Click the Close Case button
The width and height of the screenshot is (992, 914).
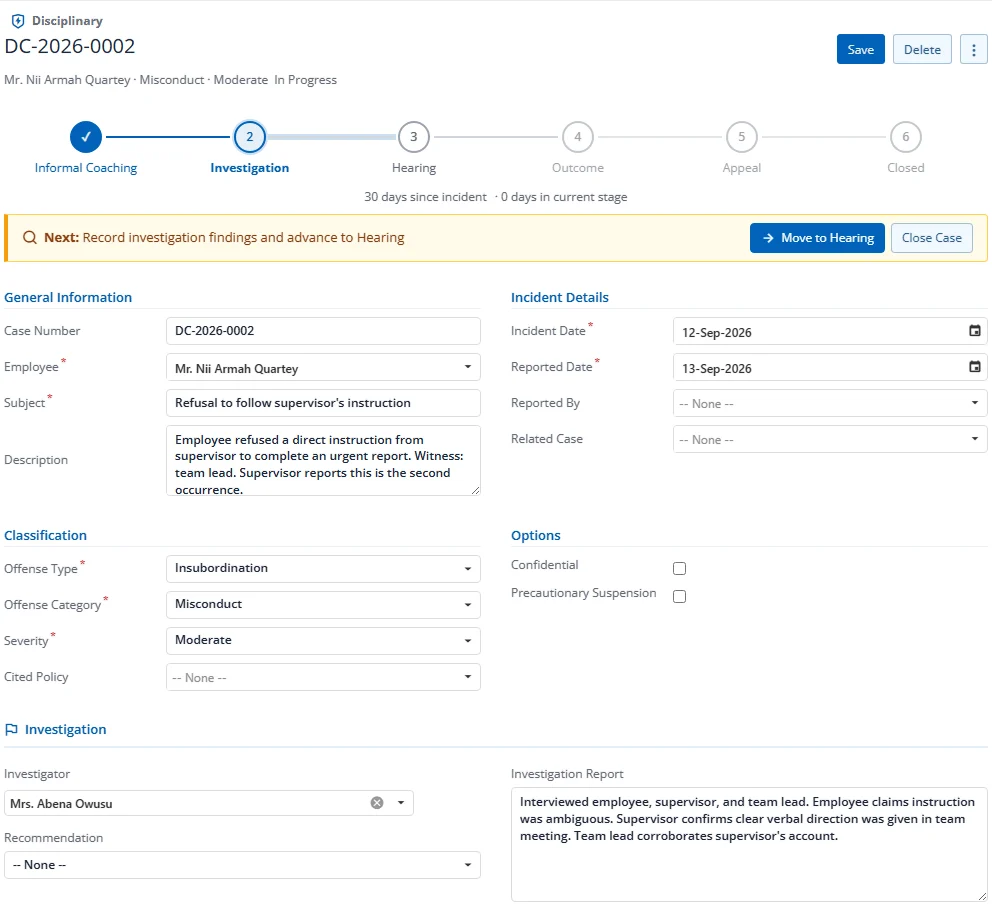coord(931,238)
